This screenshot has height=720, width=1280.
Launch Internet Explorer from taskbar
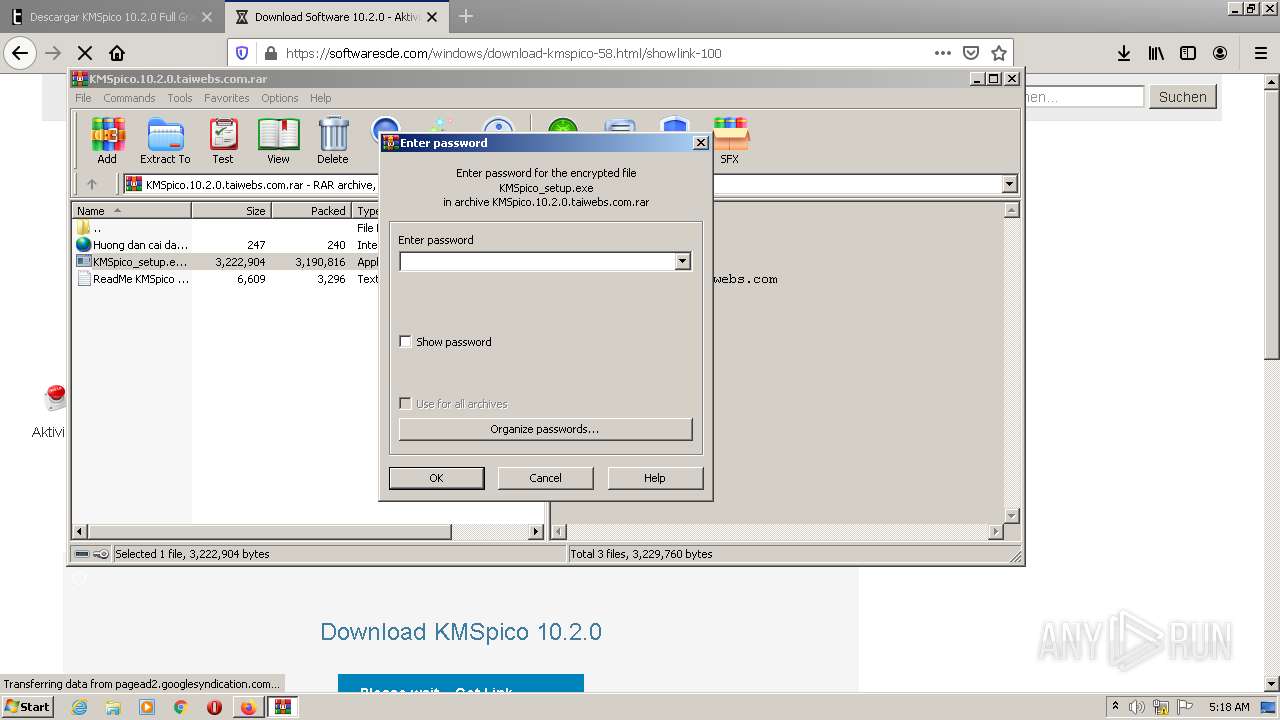[79, 707]
